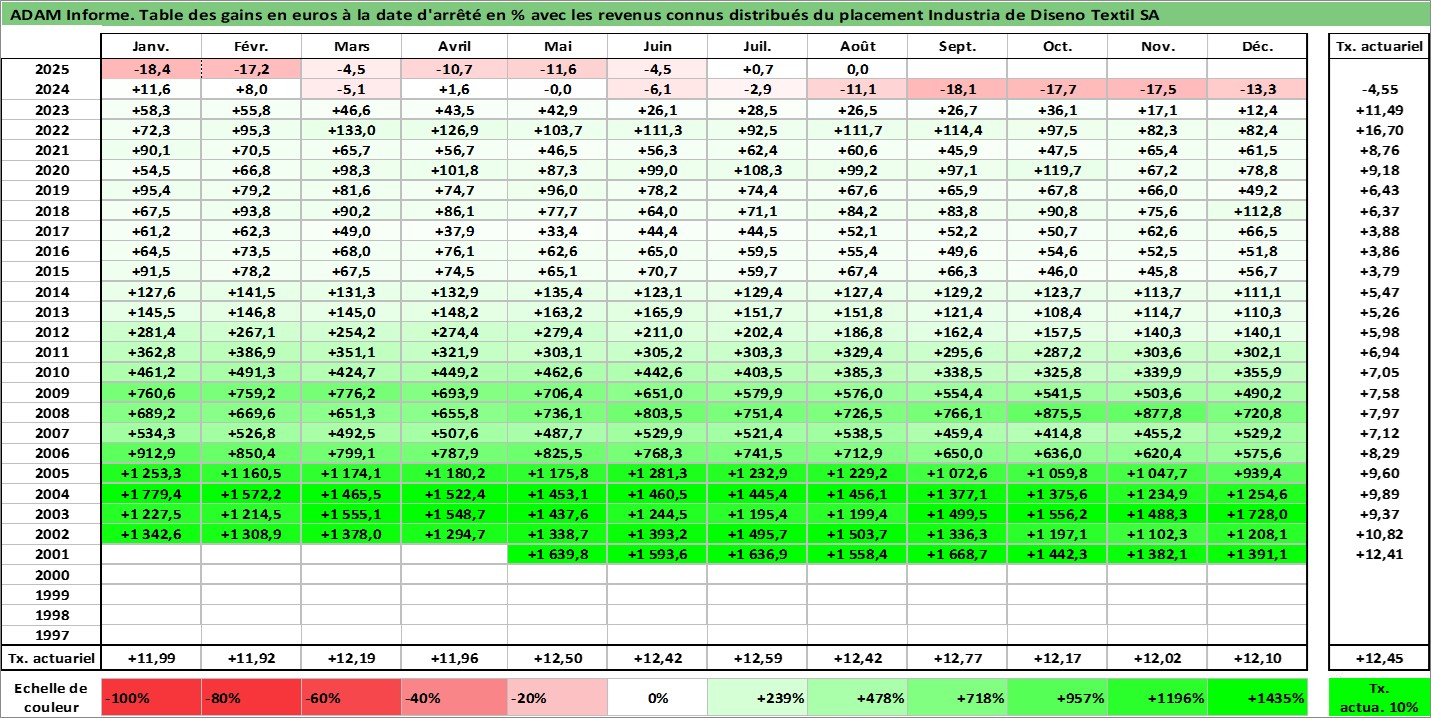Image resolution: width=1431 pixels, height=718 pixels.
Task: Select the +478% green scale swatch
Action: (x=857, y=698)
